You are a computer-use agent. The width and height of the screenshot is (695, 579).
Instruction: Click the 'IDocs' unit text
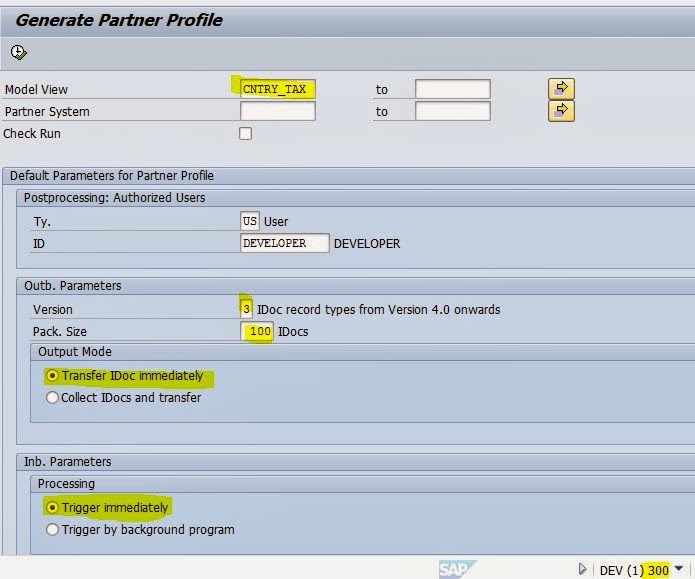(293, 332)
